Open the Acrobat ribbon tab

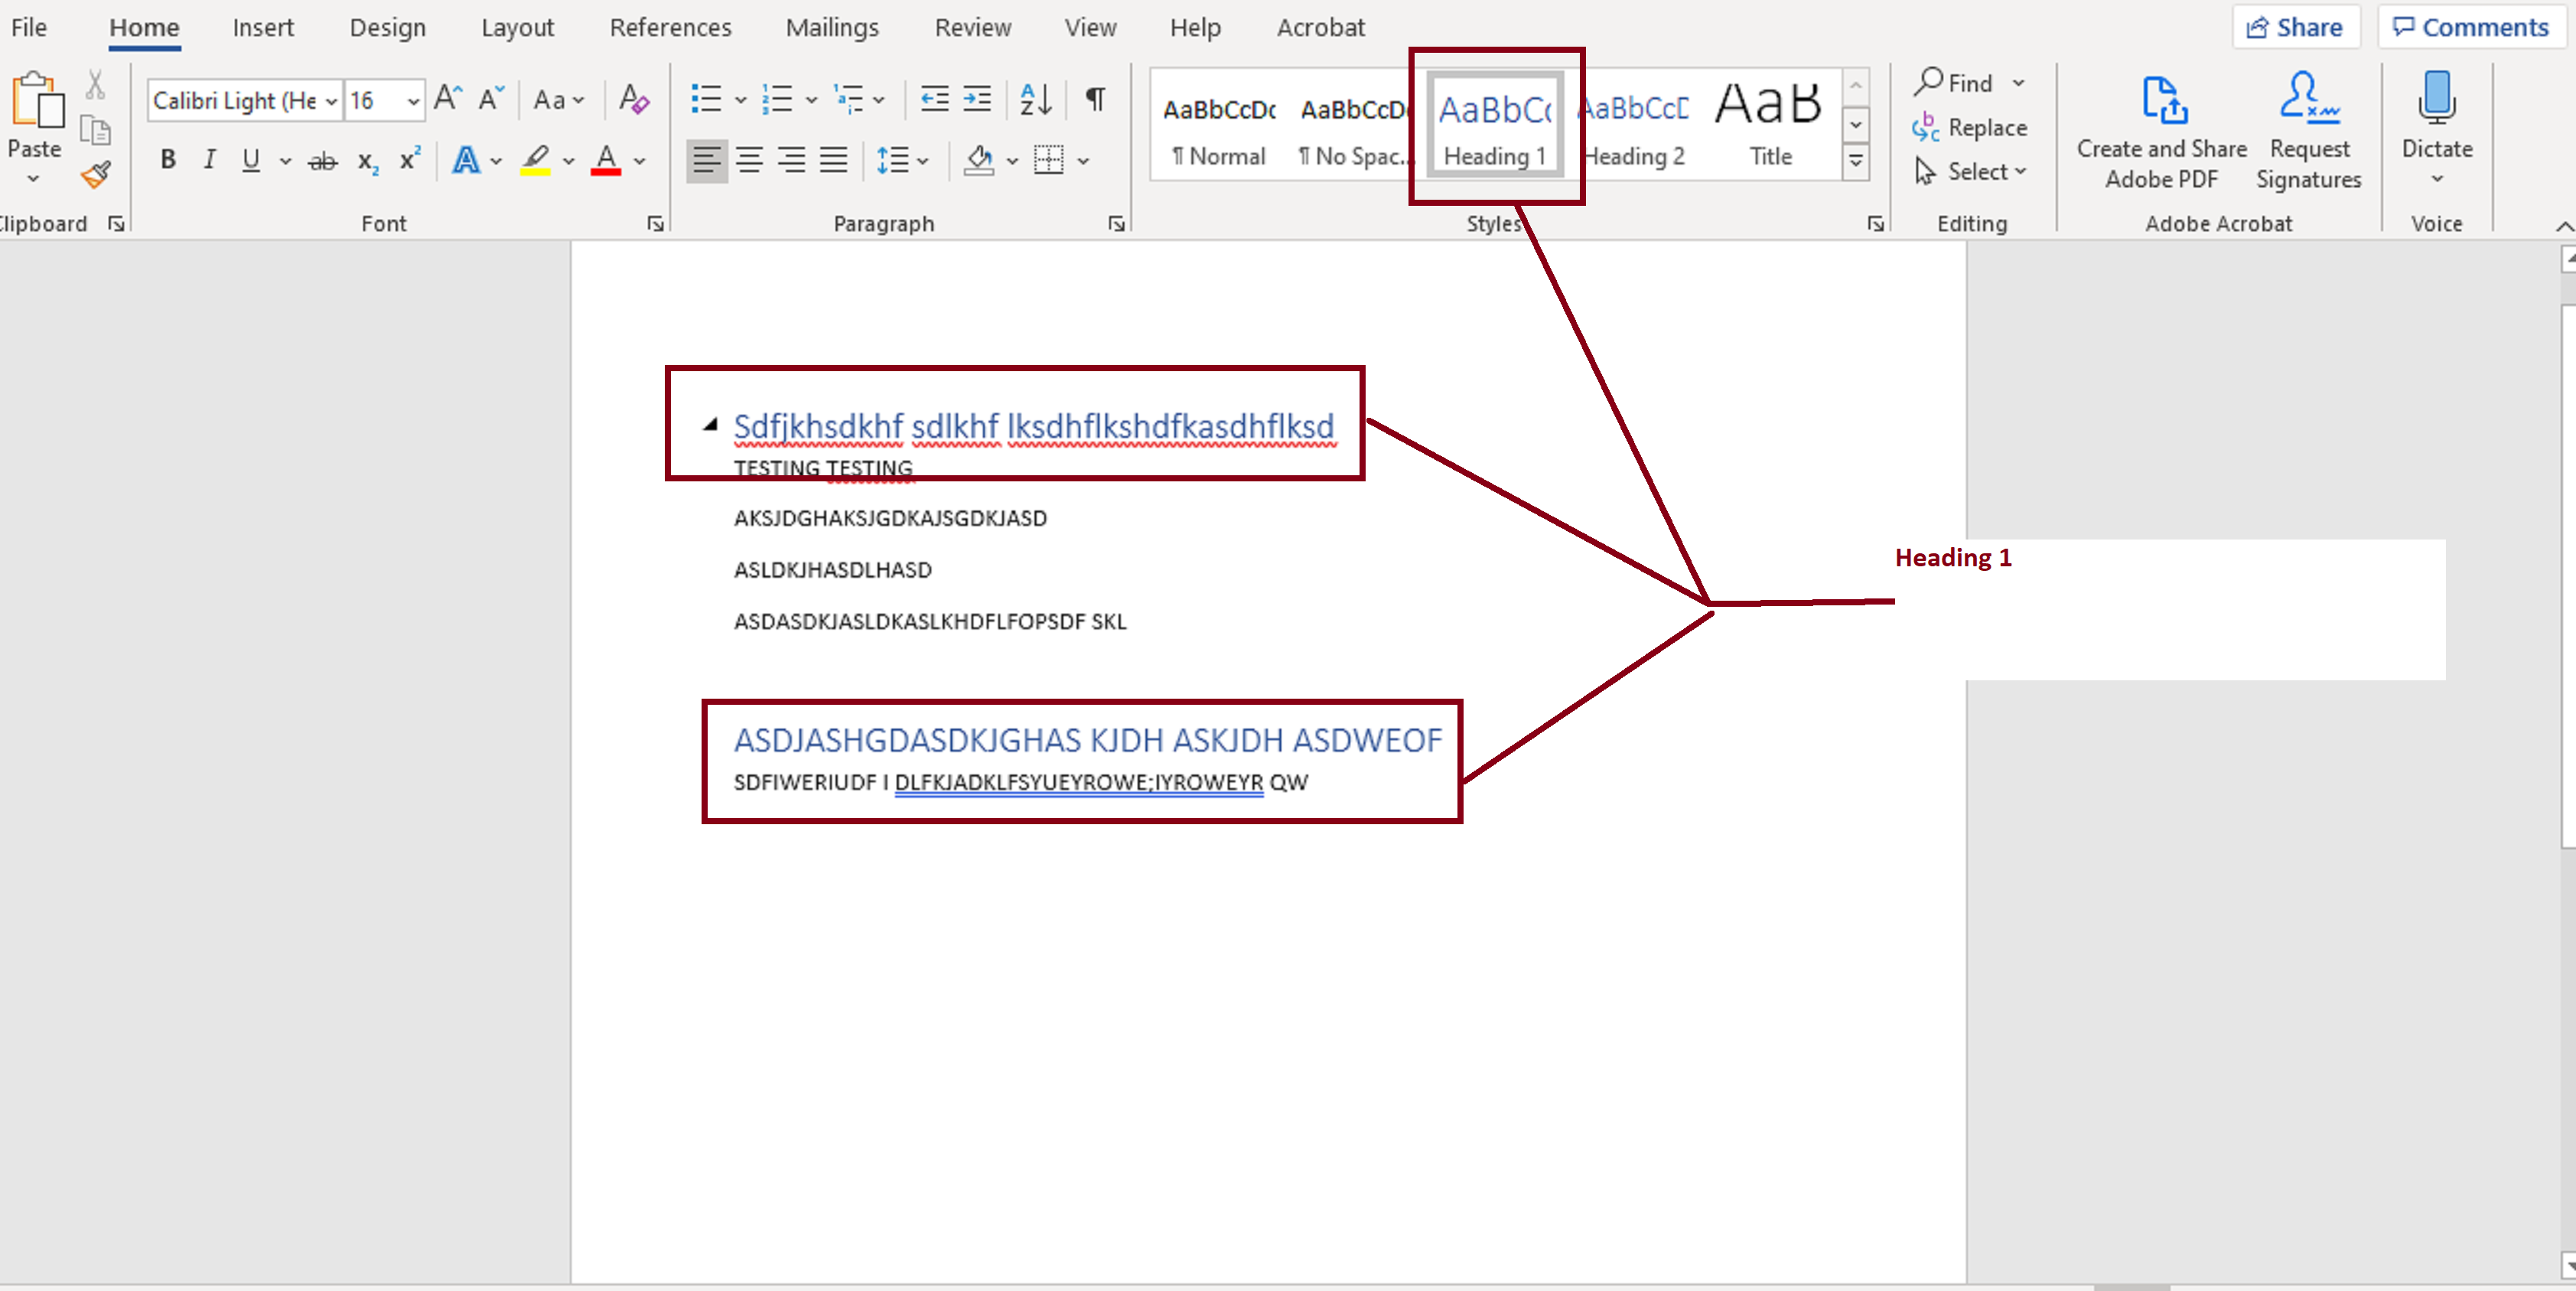(1320, 27)
